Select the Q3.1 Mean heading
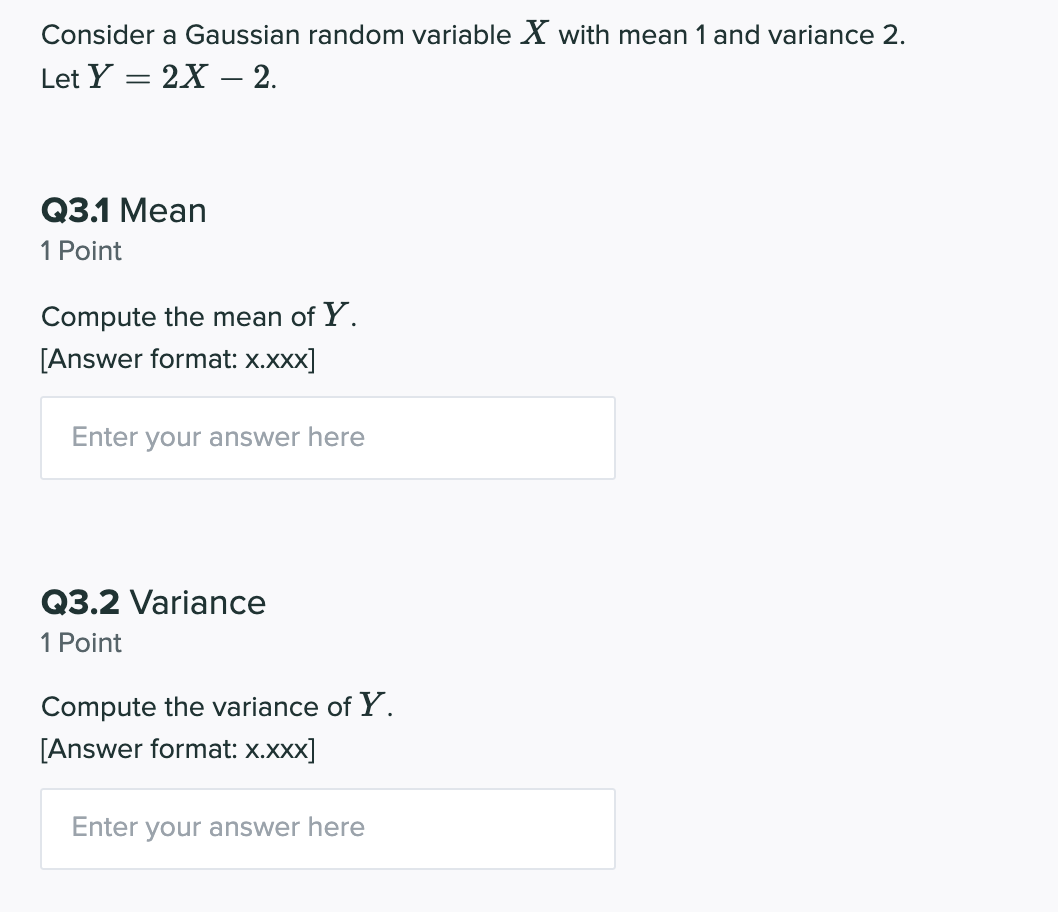Viewport: 1058px width, 912px height. coord(123,210)
